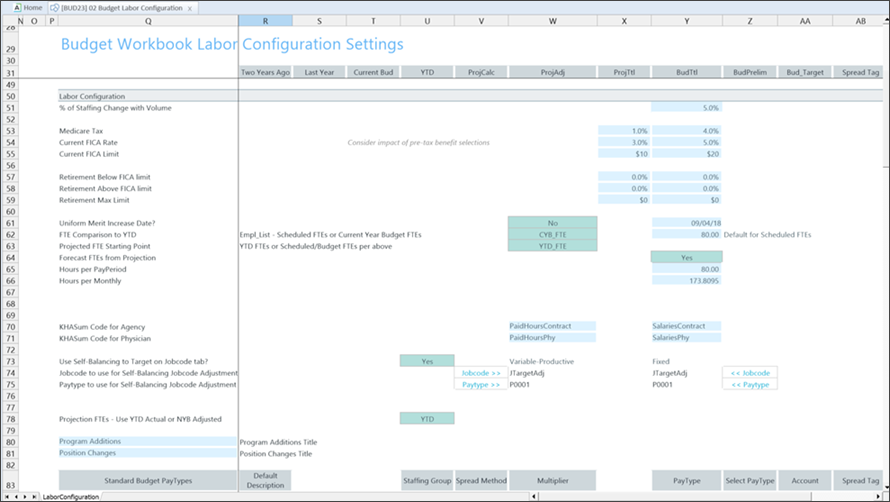890x502 pixels.
Task: Select the LaborConfiguration sheet tab
Action: pyautogui.click(x=70, y=496)
